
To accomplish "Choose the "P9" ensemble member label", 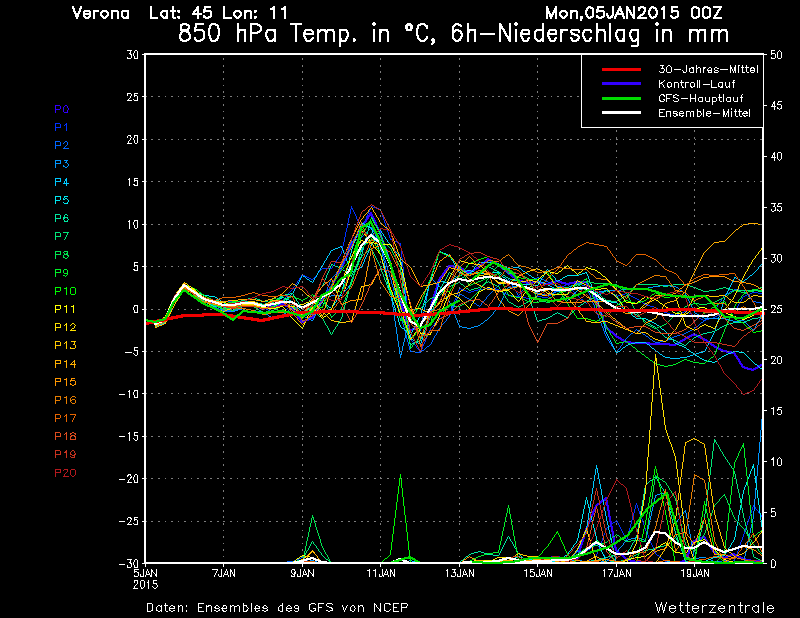I will (x=62, y=273).
